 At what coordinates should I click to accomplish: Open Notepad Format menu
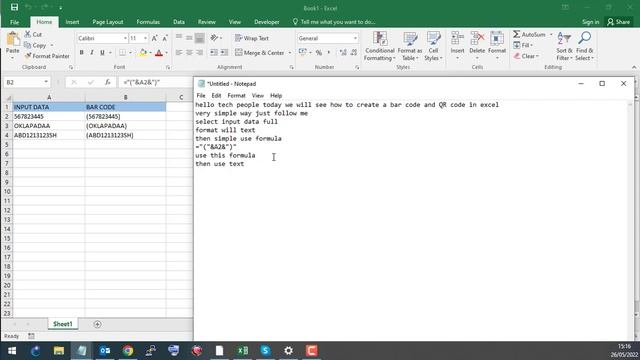click(236, 96)
